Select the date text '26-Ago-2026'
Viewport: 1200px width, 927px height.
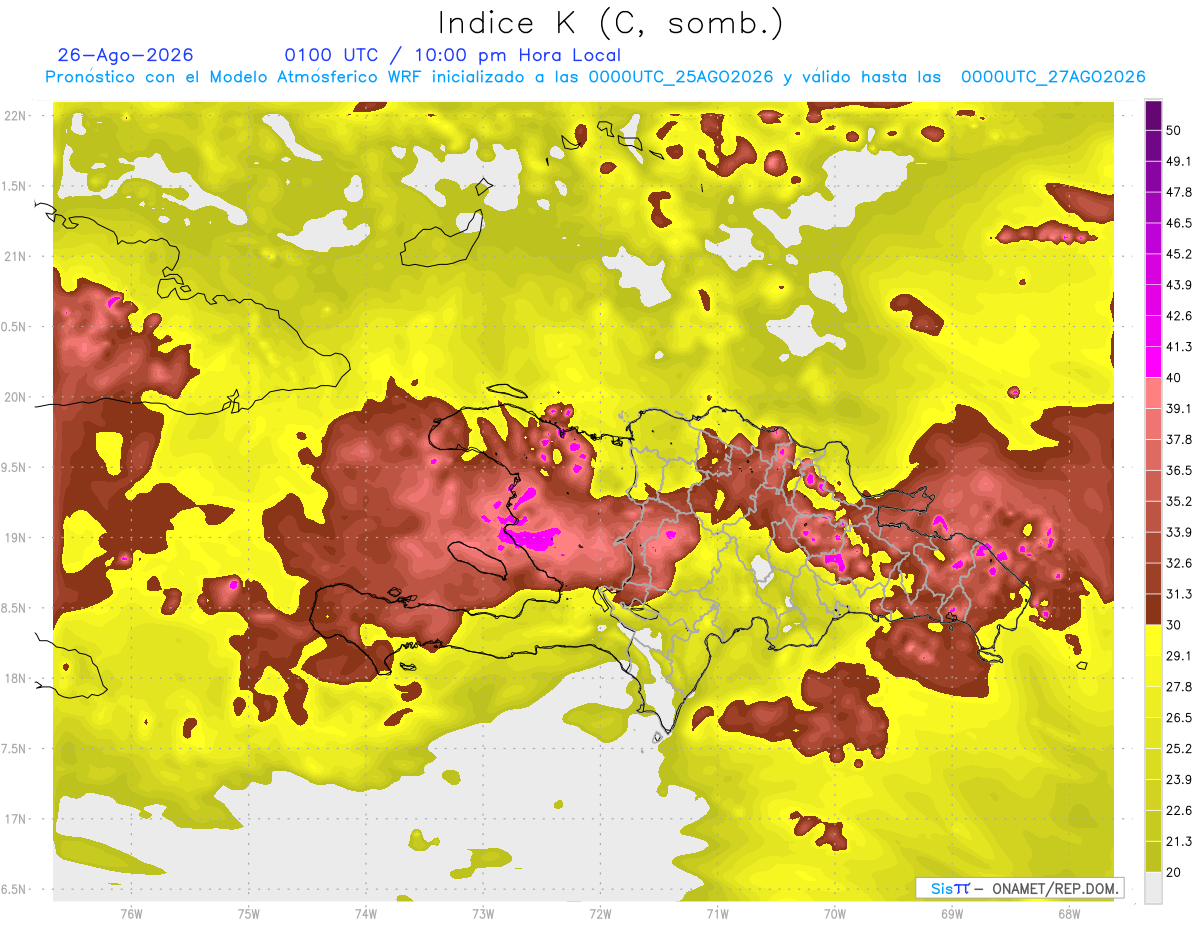pyautogui.click(x=126, y=55)
